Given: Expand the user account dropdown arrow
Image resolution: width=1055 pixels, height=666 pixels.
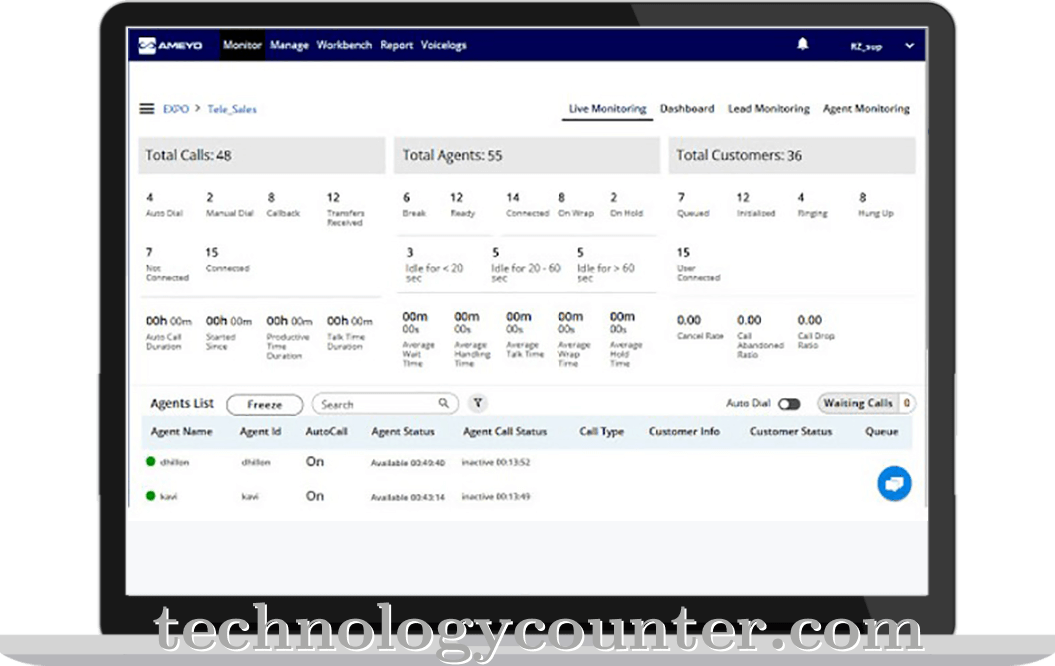Looking at the screenshot, I should tap(909, 46).
